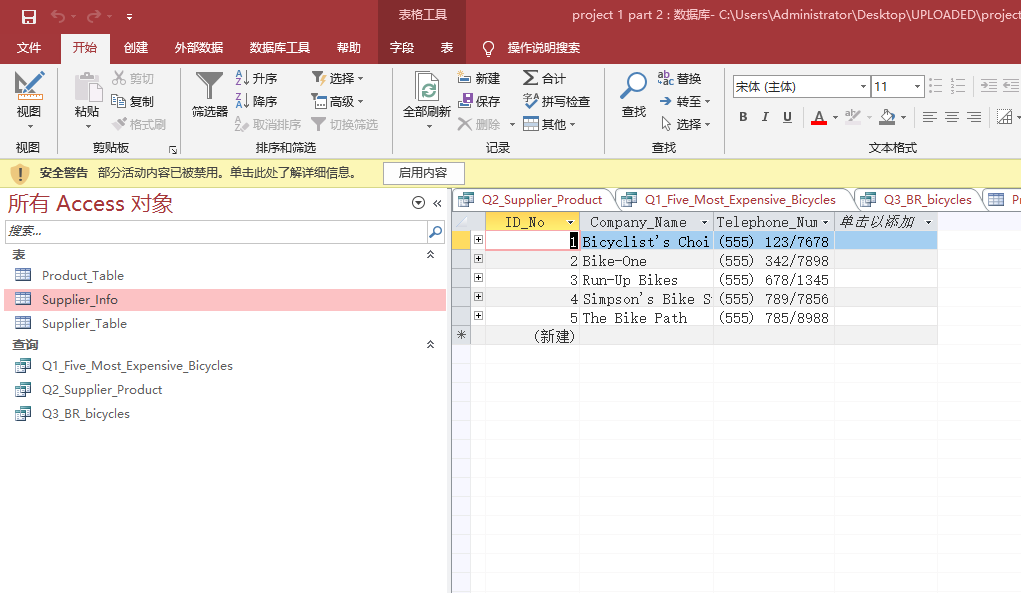Toggle underline formatting
Viewport: 1021px width, 593px height.
(x=787, y=117)
